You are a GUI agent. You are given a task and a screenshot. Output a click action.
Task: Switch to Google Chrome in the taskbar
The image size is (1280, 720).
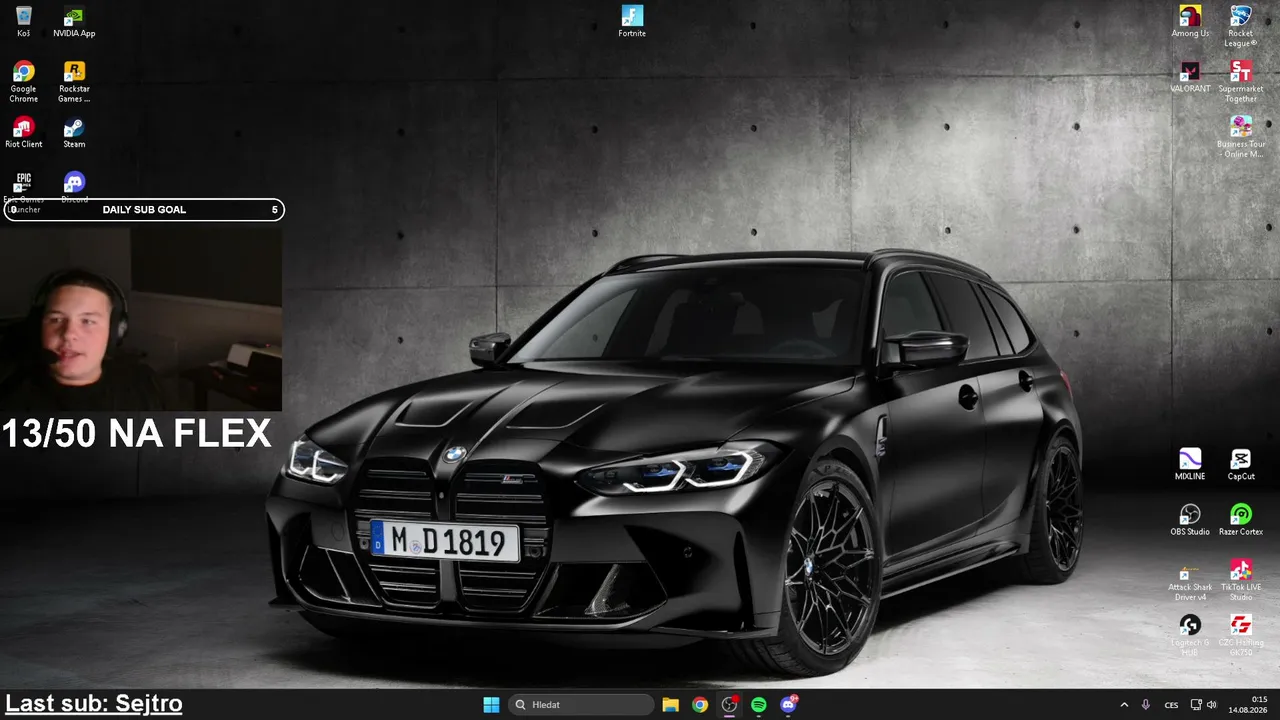tap(700, 705)
